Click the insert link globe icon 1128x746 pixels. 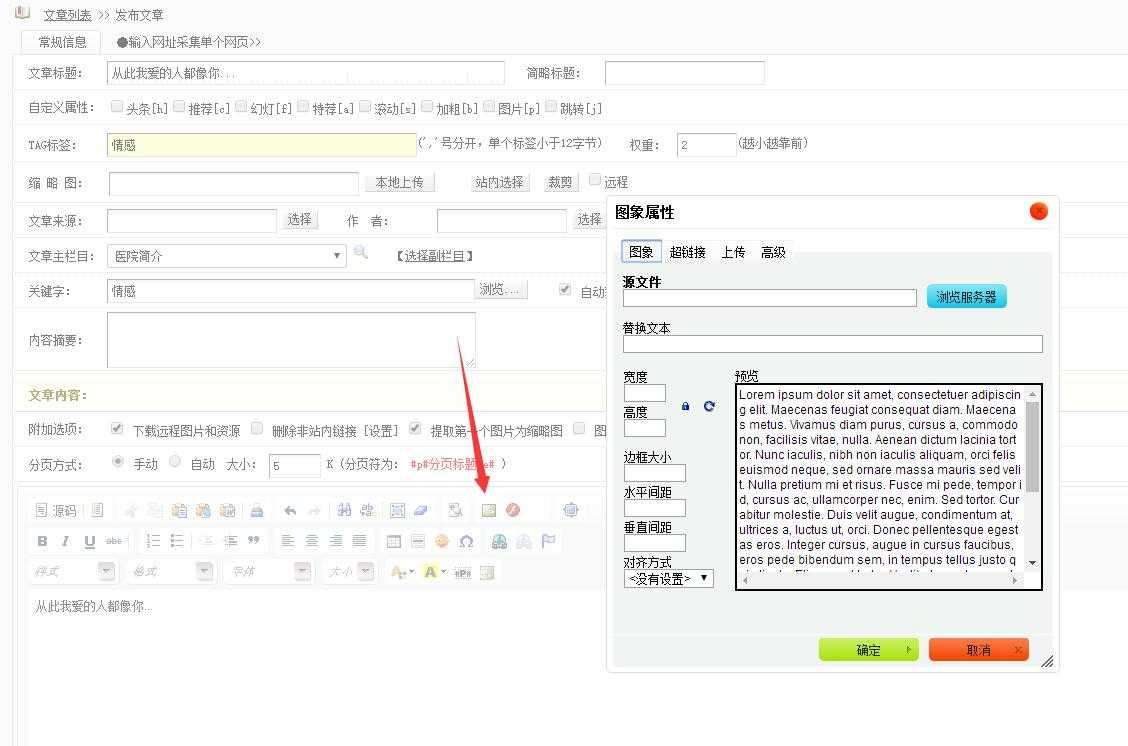pos(499,541)
